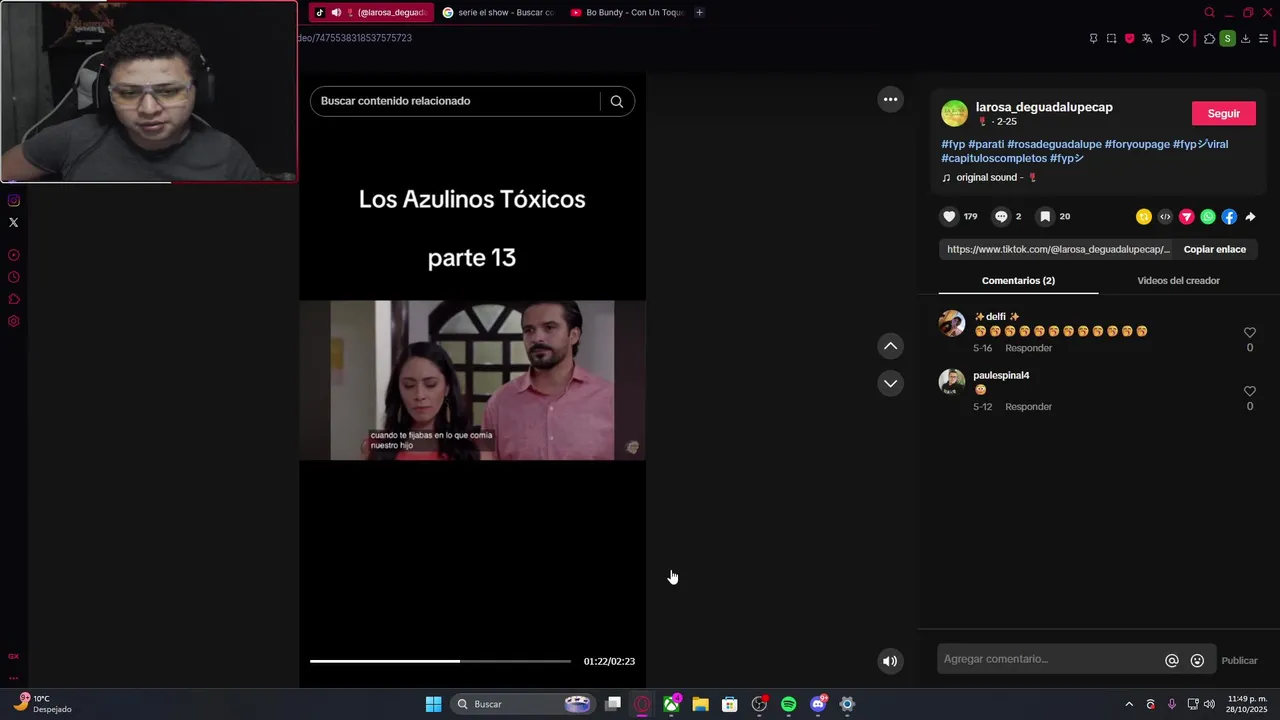Open Discord from the taskbar
The height and width of the screenshot is (720, 1280).
point(818,704)
